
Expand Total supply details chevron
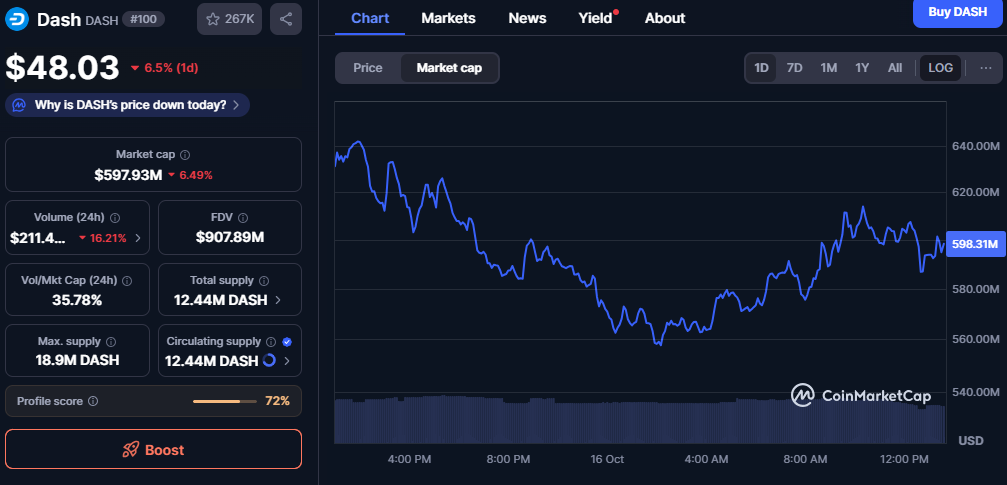pyautogui.click(x=277, y=300)
